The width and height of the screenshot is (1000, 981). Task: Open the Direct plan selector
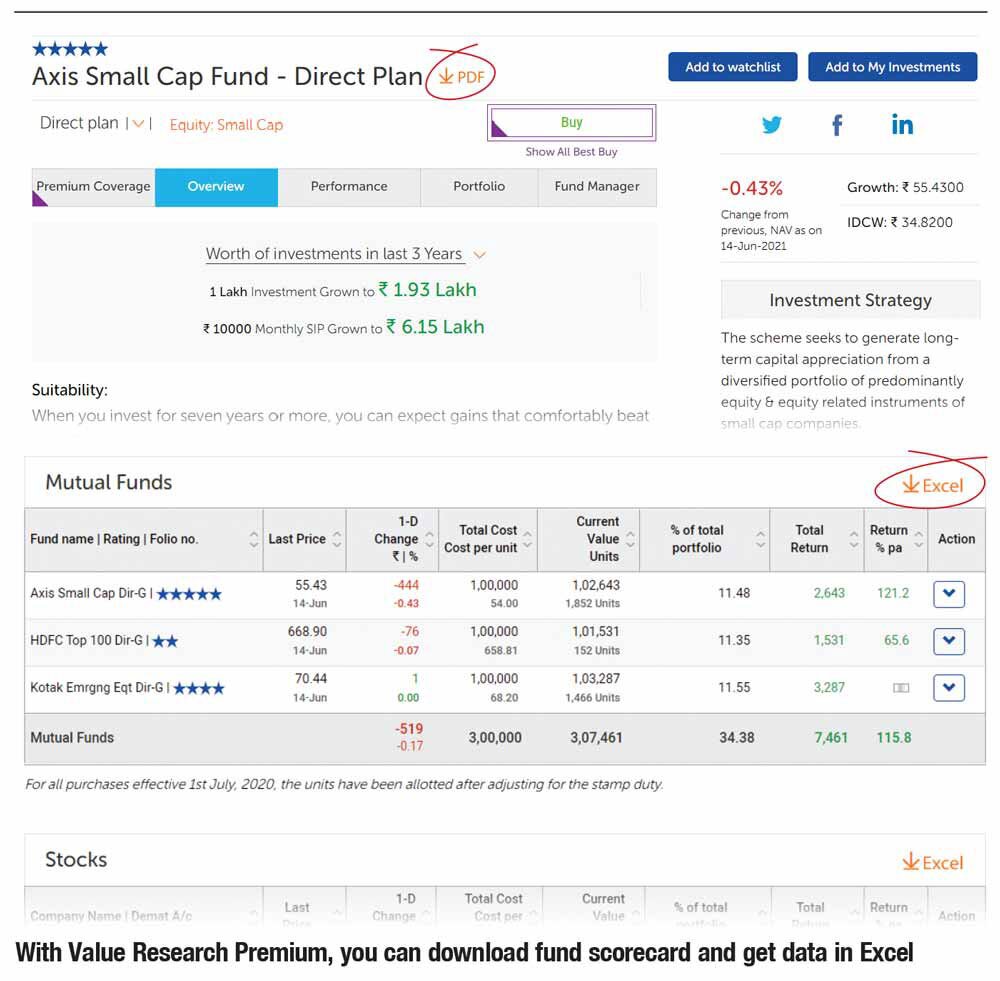tap(138, 124)
